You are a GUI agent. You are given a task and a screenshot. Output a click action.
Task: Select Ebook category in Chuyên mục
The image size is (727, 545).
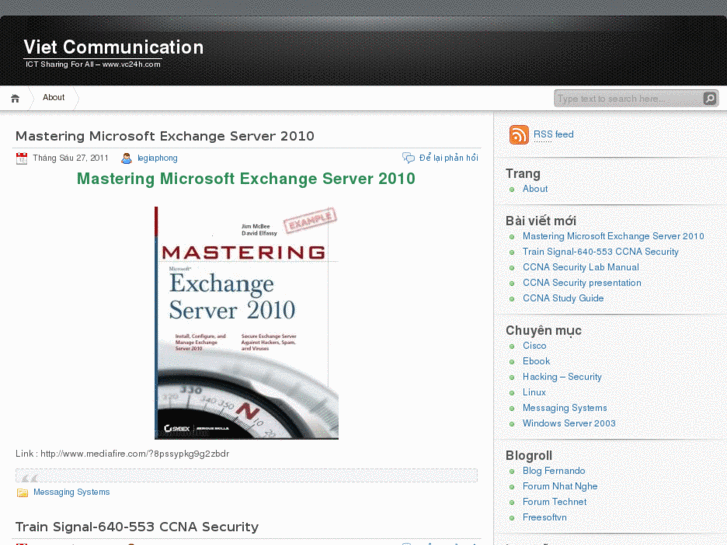click(x=536, y=361)
